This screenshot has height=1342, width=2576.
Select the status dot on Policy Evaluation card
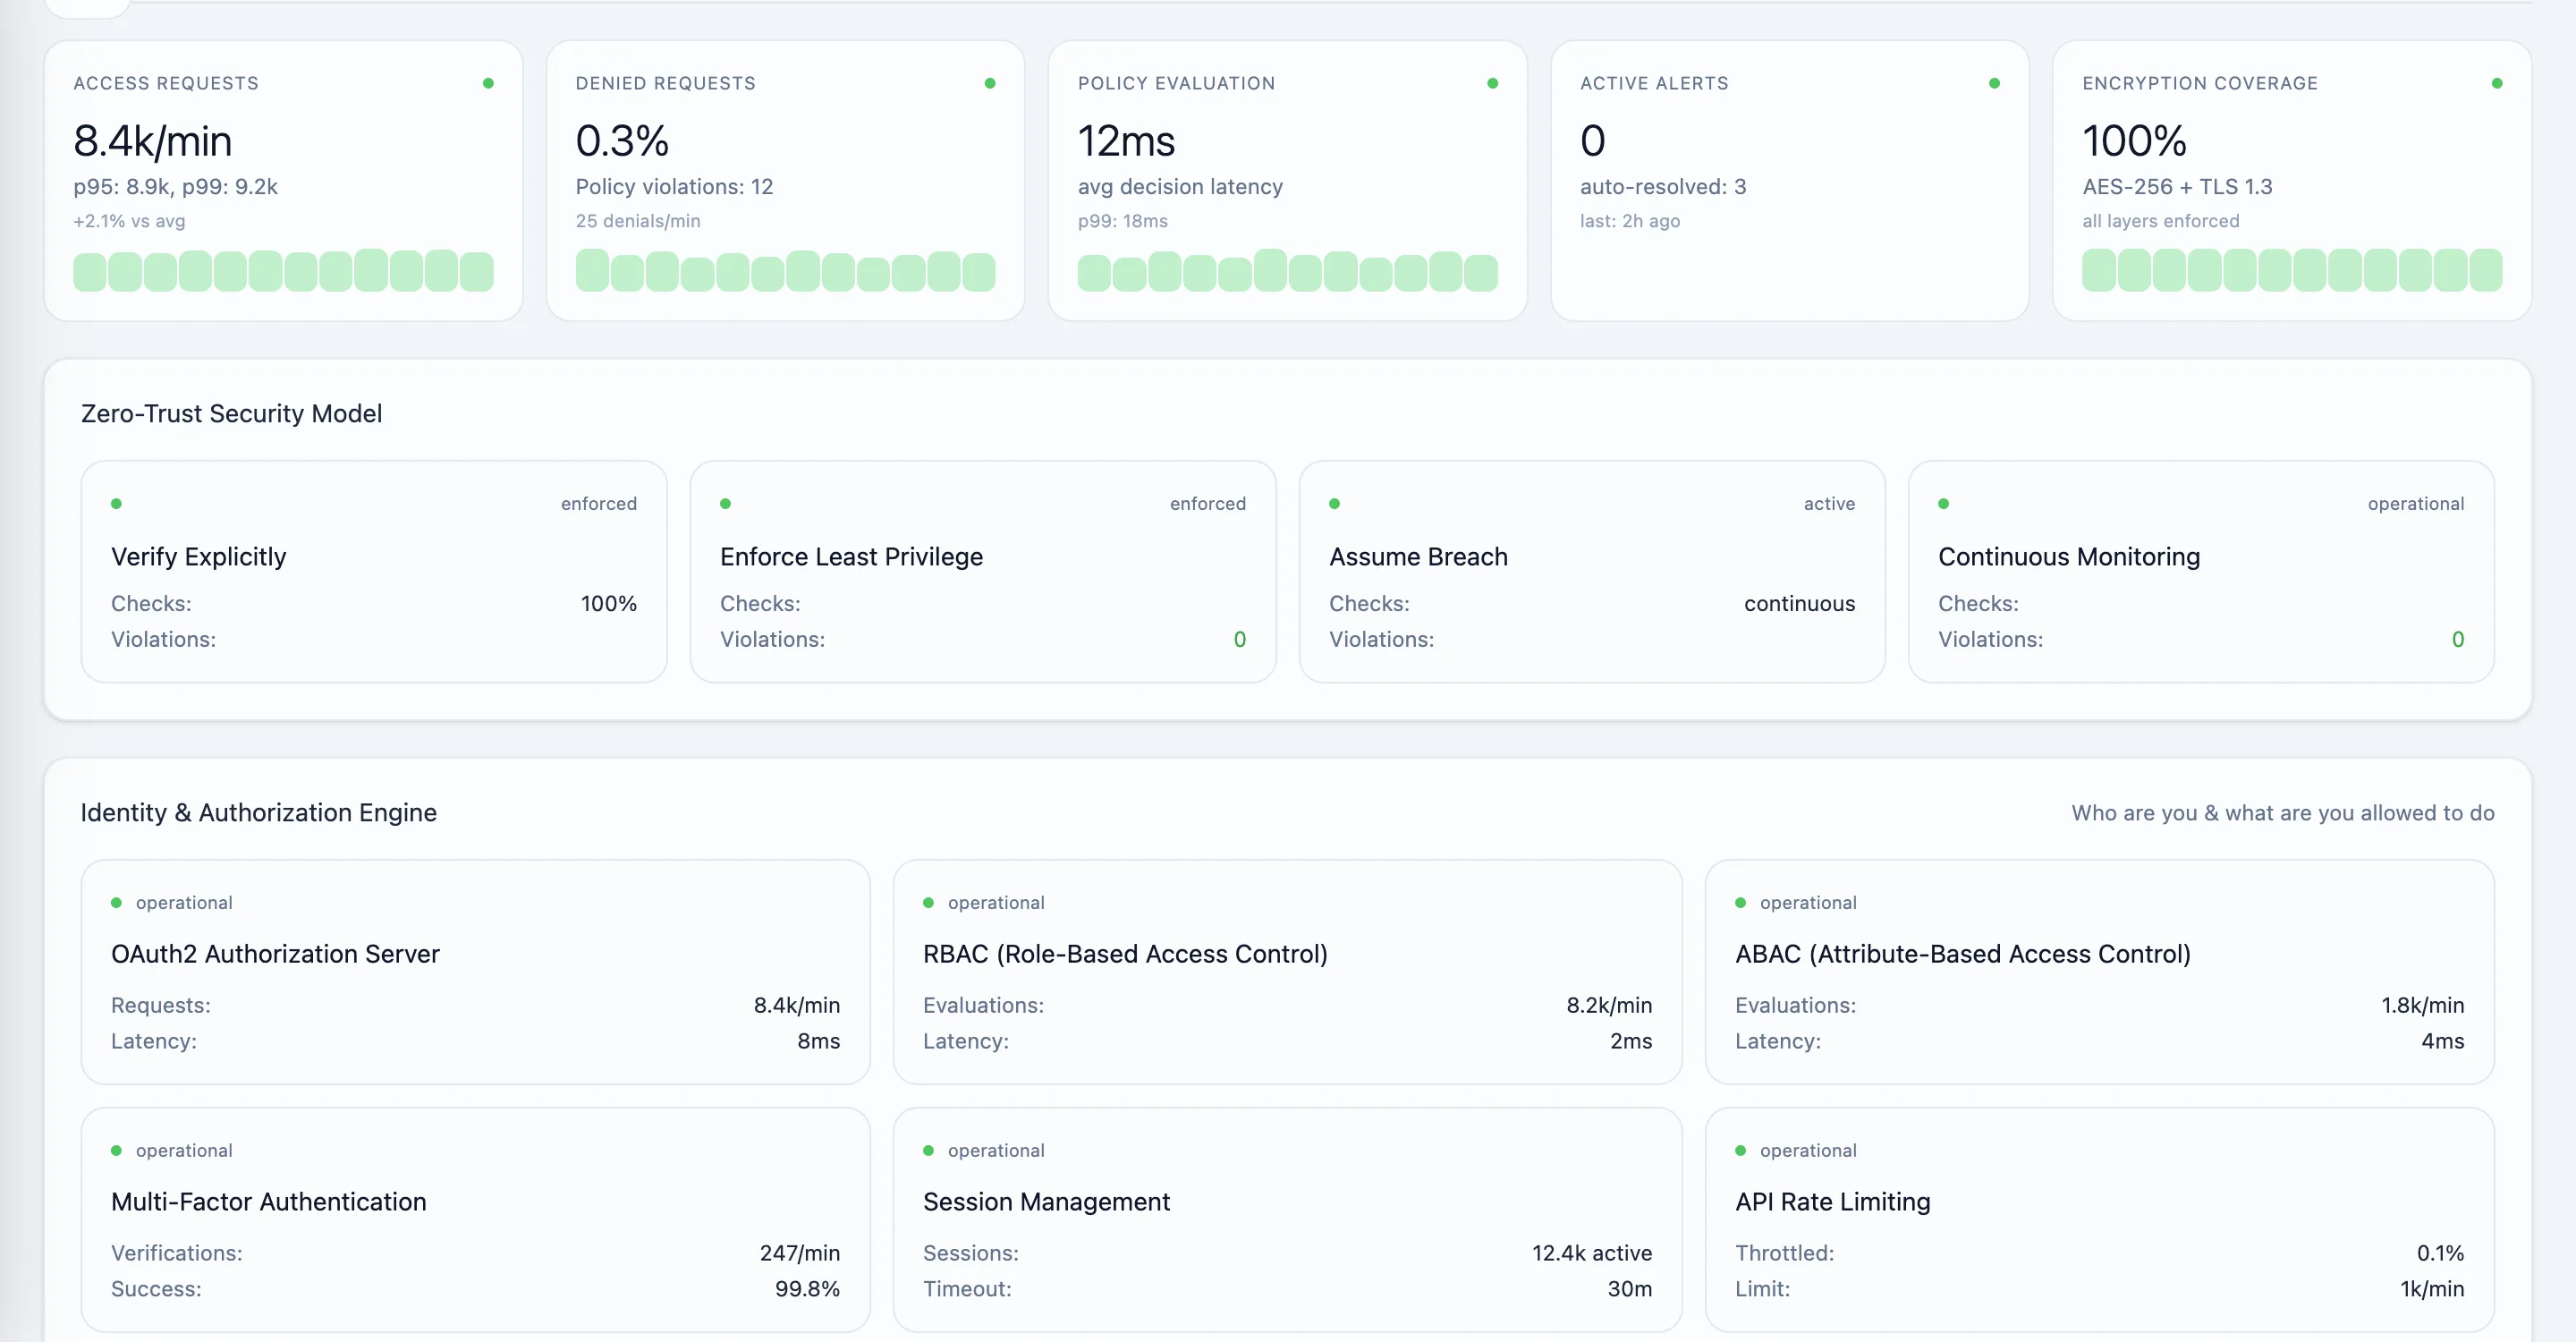(1492, 83)
